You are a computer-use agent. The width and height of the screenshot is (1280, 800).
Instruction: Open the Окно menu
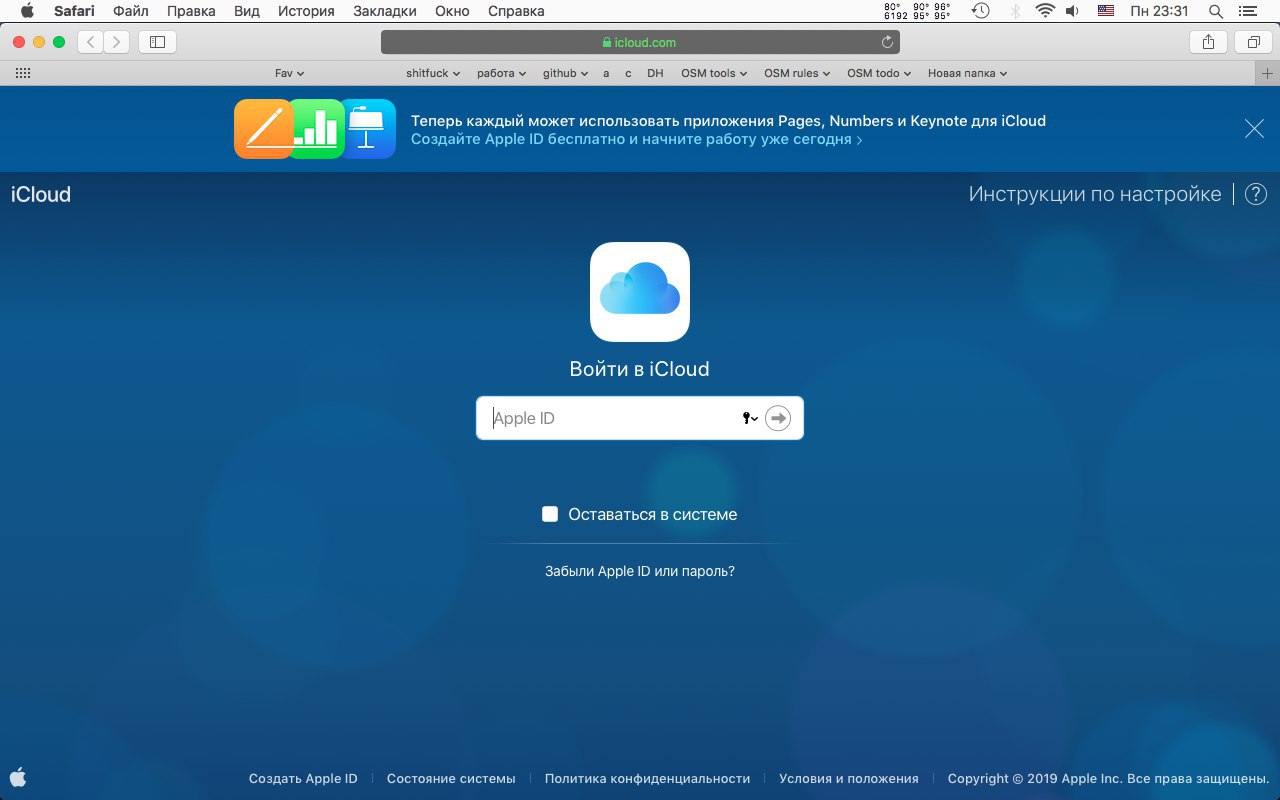[452, 11]
